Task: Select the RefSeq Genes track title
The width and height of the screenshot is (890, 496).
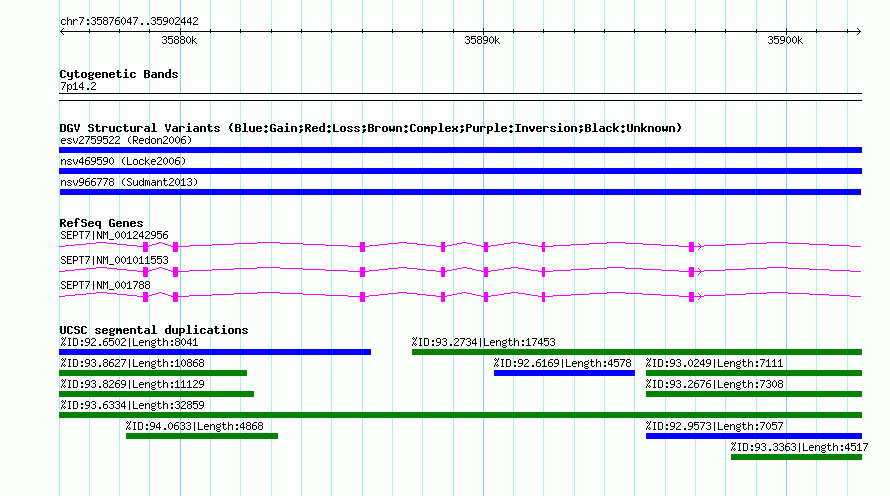Action: tap(101, 223)
